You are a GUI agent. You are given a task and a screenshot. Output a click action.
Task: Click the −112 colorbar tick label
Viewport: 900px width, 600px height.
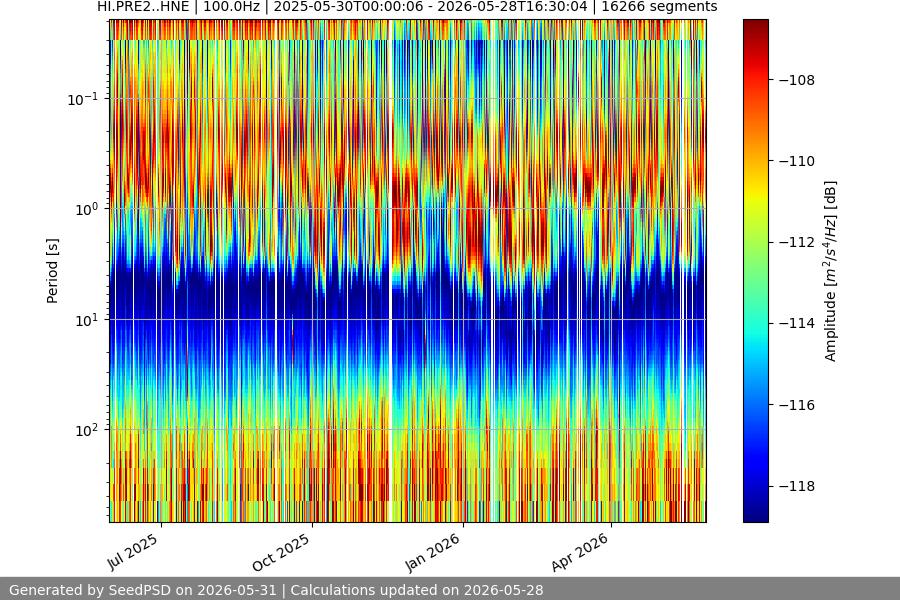point(797,242)
